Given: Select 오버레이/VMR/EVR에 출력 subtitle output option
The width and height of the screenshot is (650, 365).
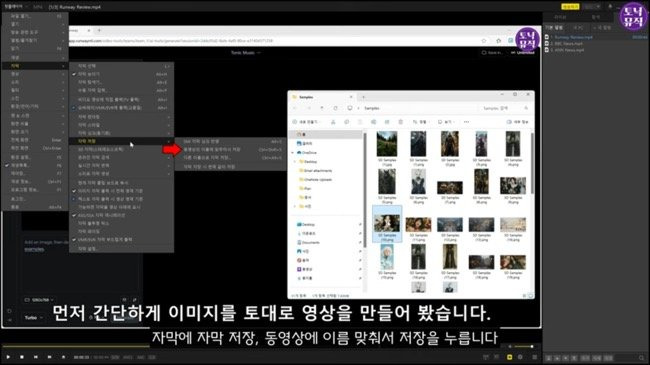Looking at the screenshot, I should tap(121, 107).
